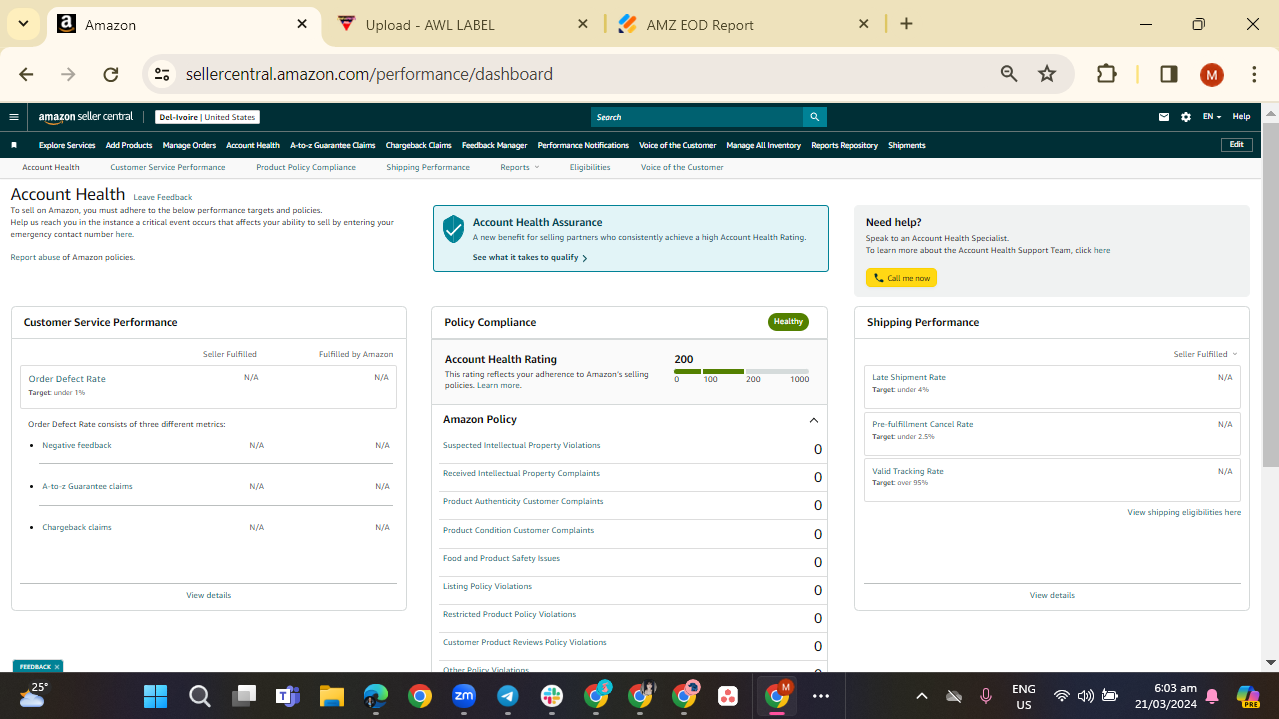Screen dimensions: 1279x719
Task: Open Chrome three-dot menu
Action: [1254, 74]
